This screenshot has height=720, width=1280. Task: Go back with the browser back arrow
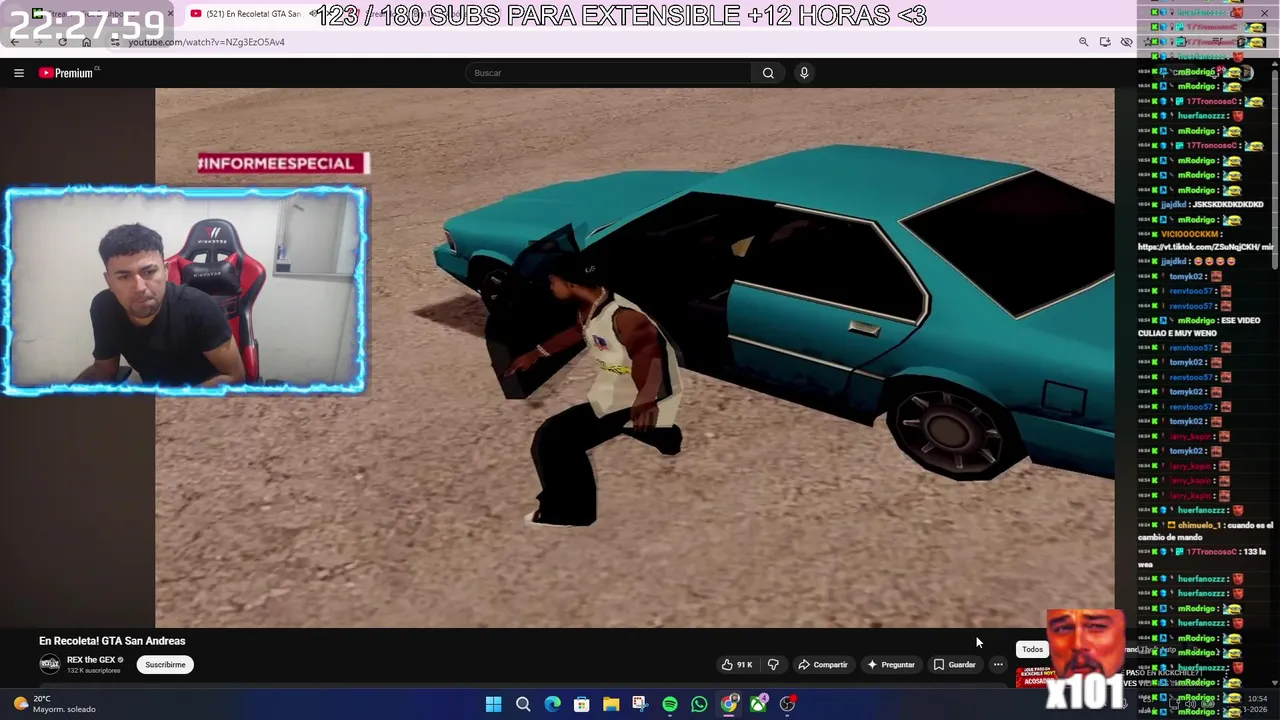click(x=14, y=42)
